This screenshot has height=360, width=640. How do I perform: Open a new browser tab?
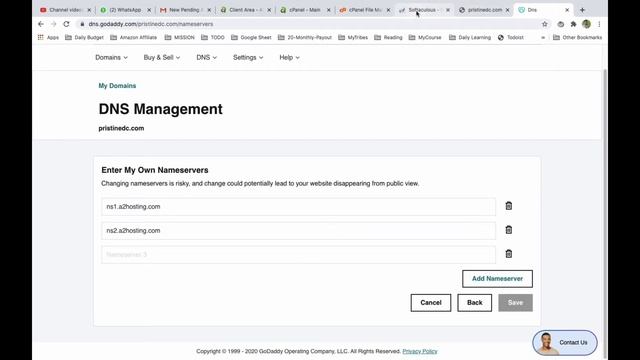[582, 10]
